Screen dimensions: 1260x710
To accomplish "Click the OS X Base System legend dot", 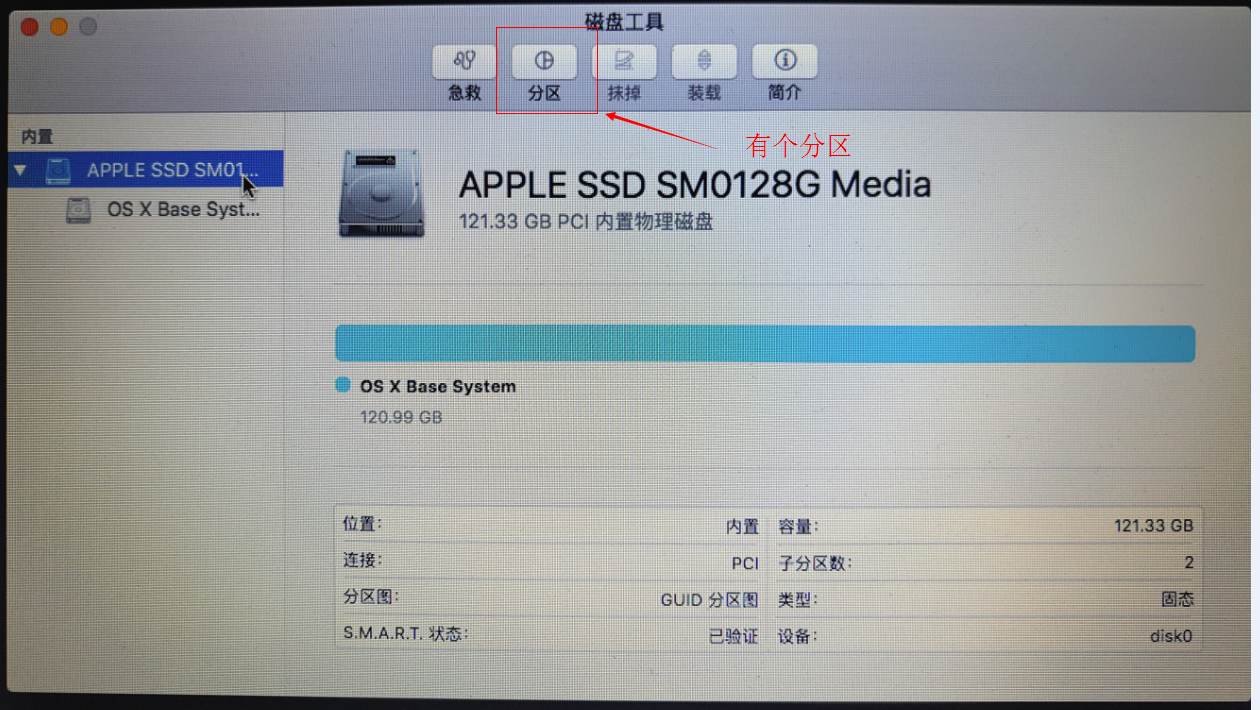I will click(x=343, y=385).
